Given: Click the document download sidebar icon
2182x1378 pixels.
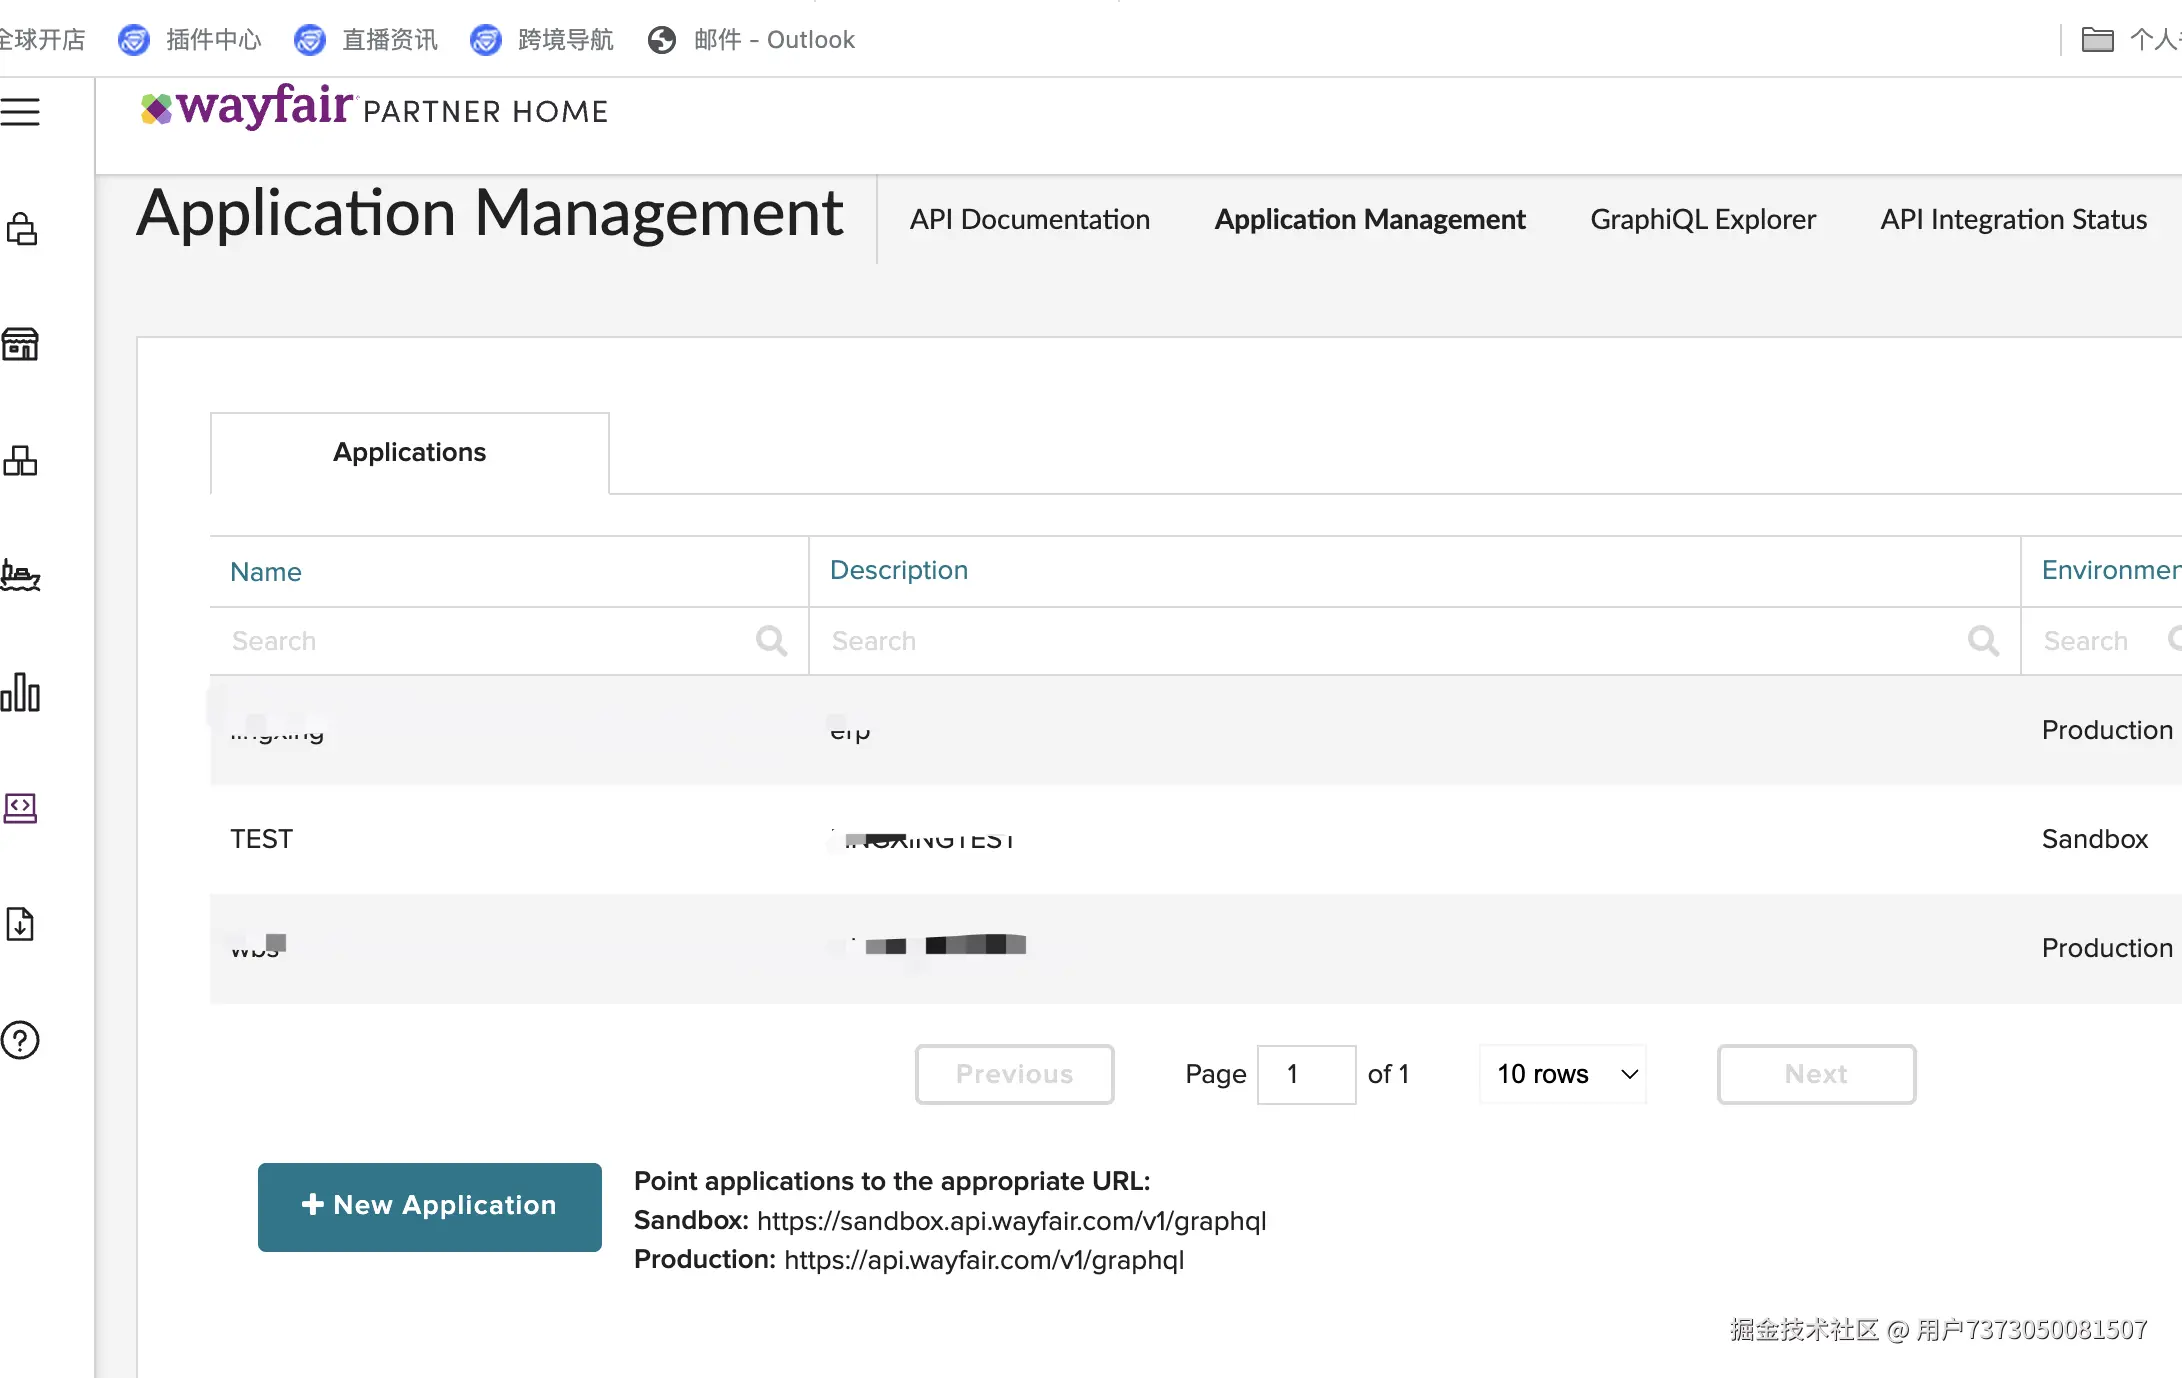Looking at the screenshot, I should click(x=21, y=924).
